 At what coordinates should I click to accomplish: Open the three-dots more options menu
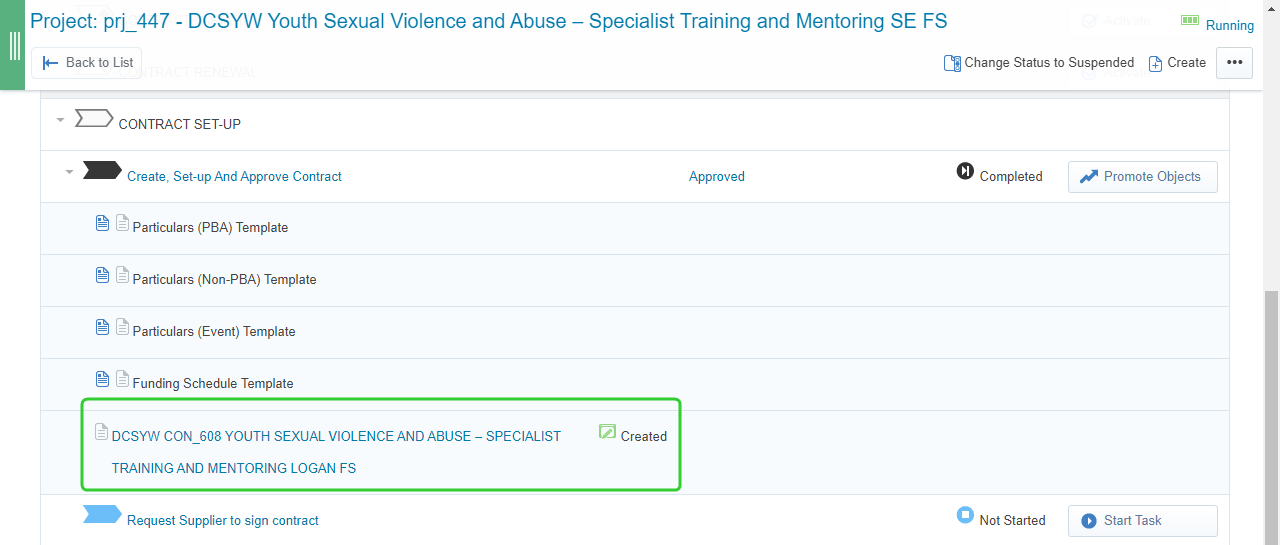tap(1234, 62)
